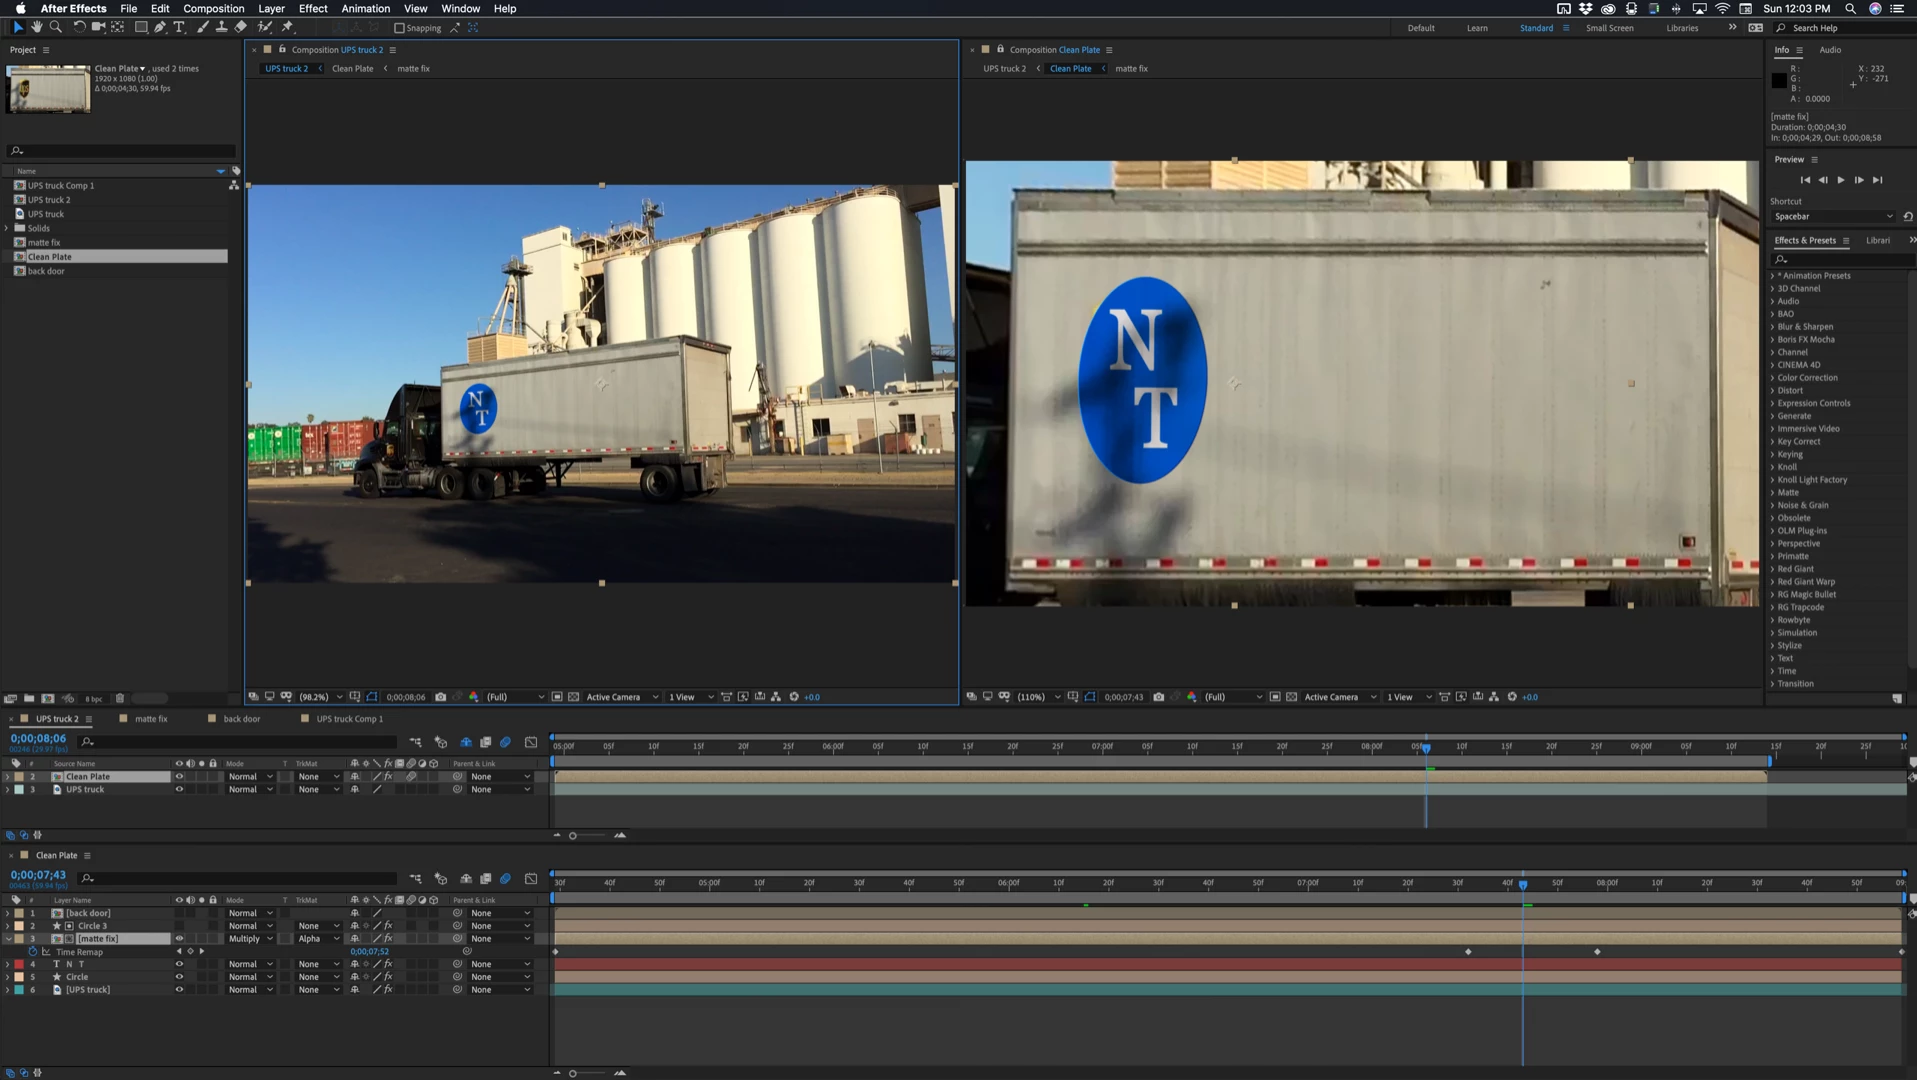Image resolution: width=1917 pixels, height=1080 pixels.
Task: Select the Hand tool
Action: [x=36, y=27]
